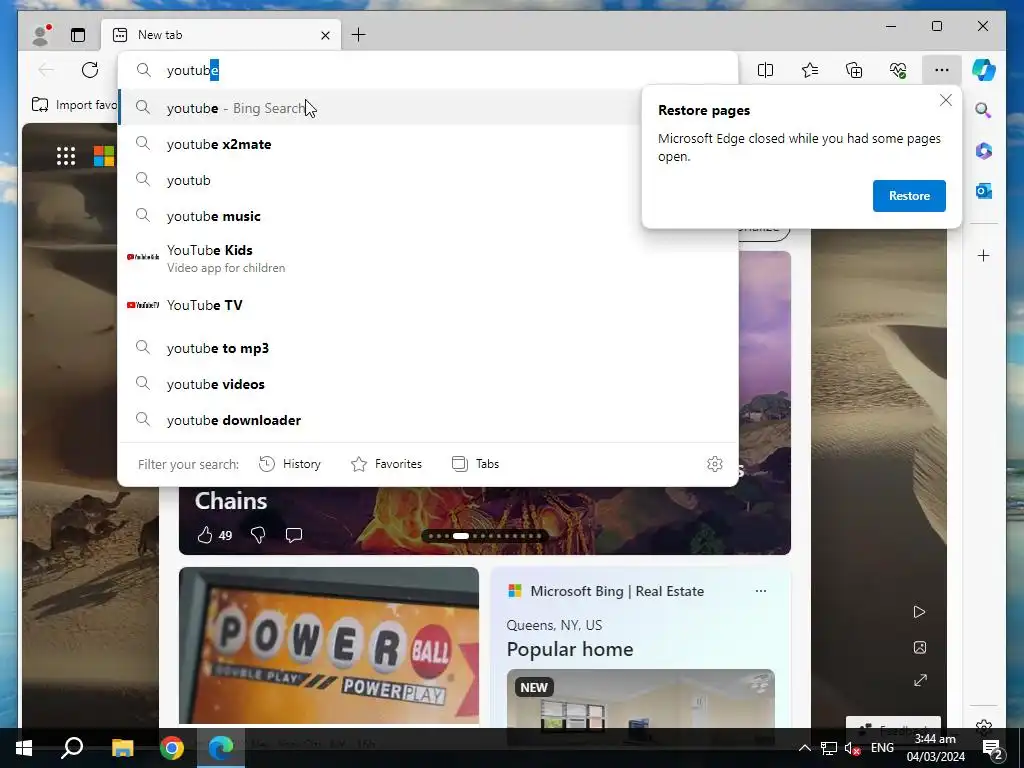The width and height of the screenshot is (1024, 768).
Task: Open Collections icon
Action: pyautogui.click(x=854, y=70)
